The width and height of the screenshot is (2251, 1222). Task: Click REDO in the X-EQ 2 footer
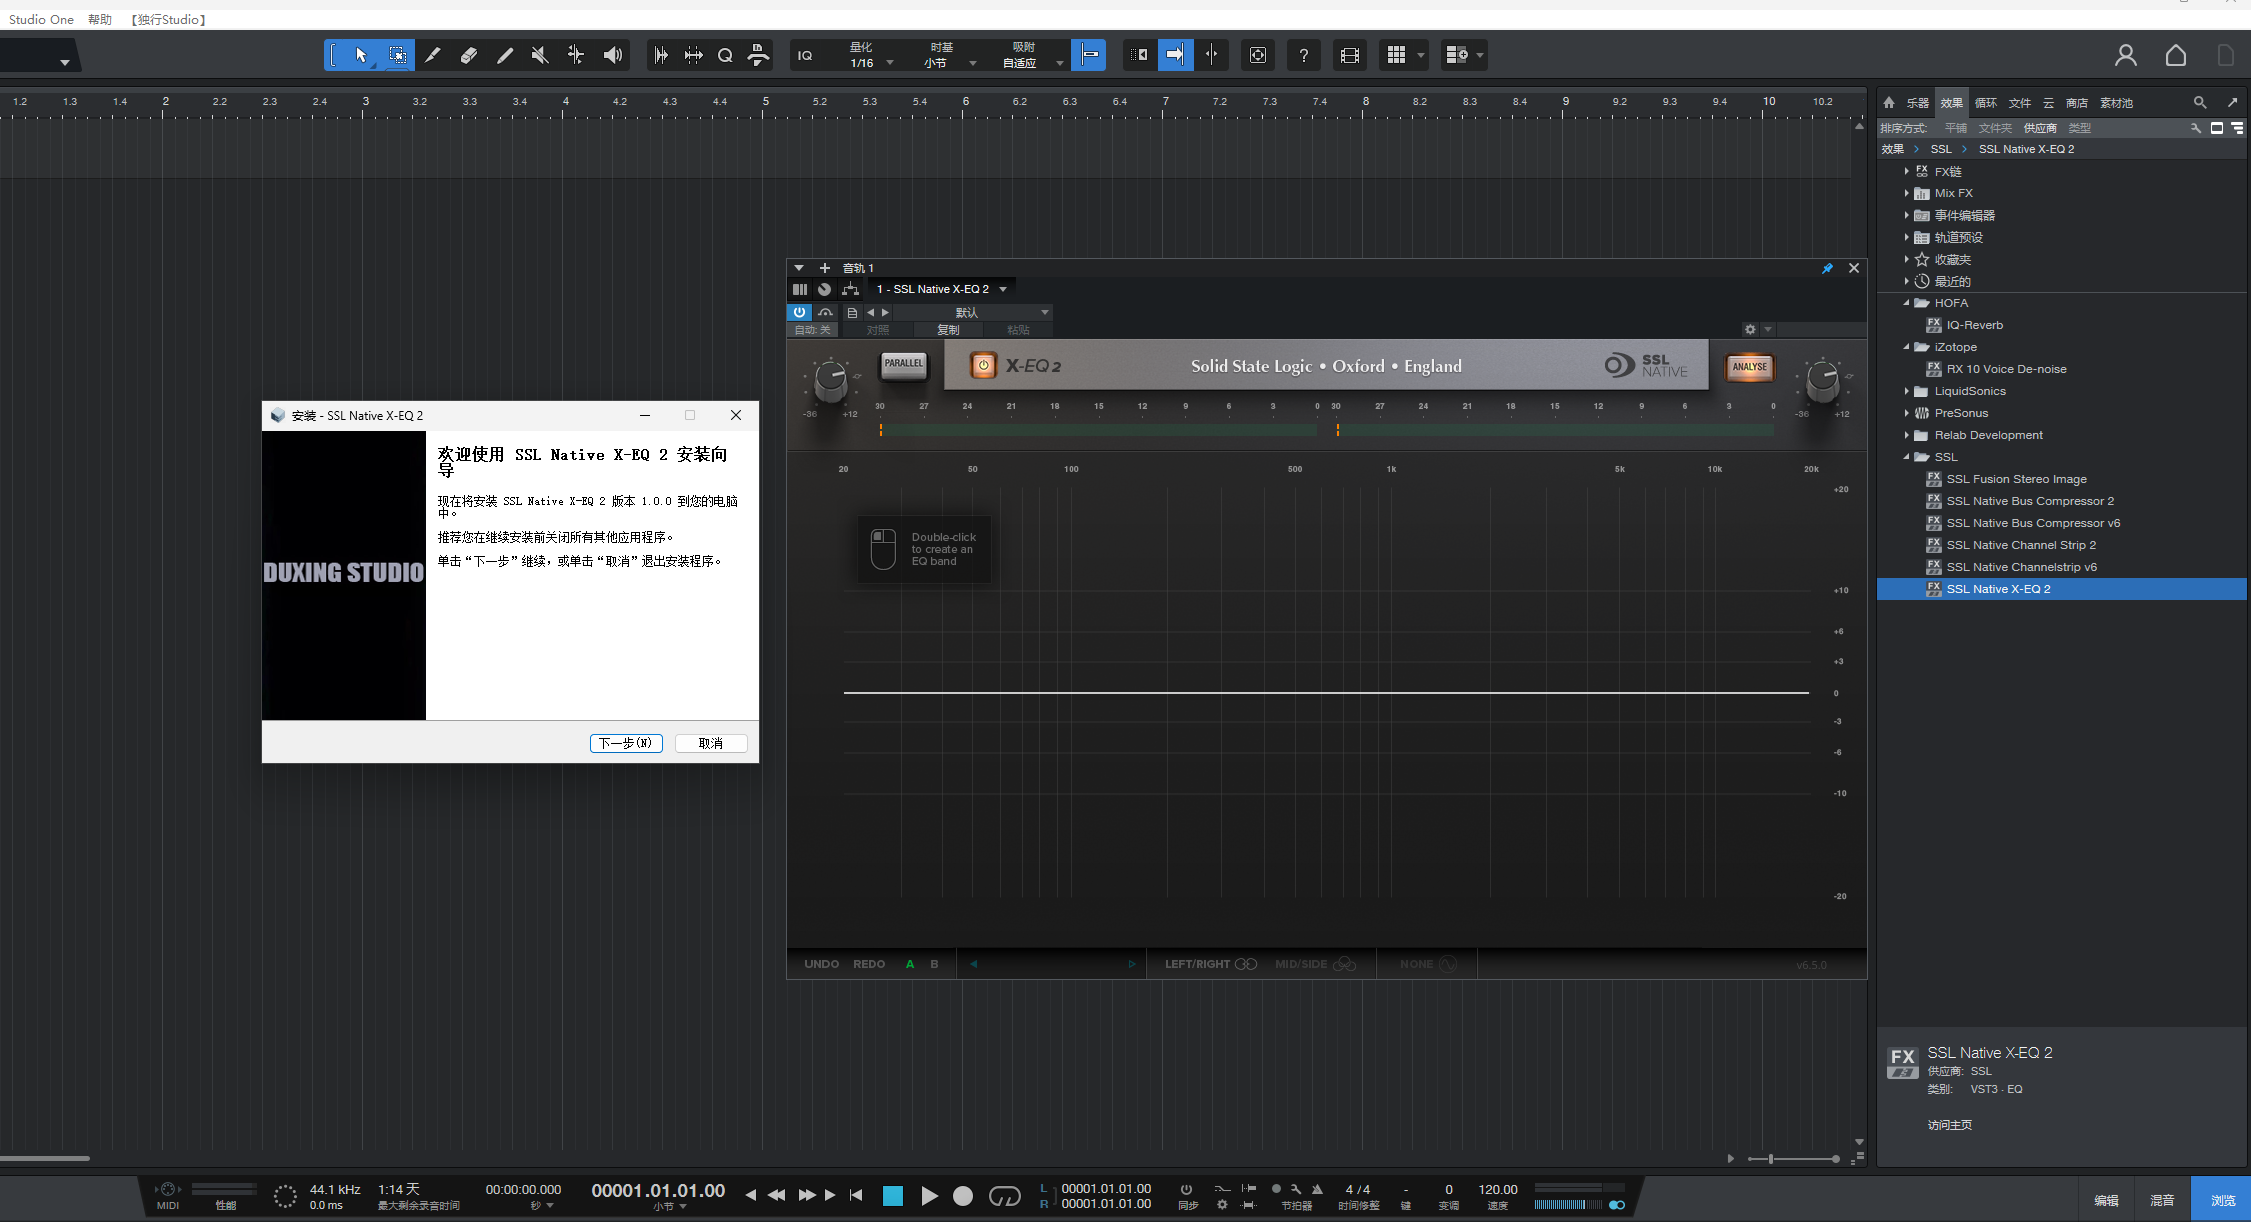[869, 964]
